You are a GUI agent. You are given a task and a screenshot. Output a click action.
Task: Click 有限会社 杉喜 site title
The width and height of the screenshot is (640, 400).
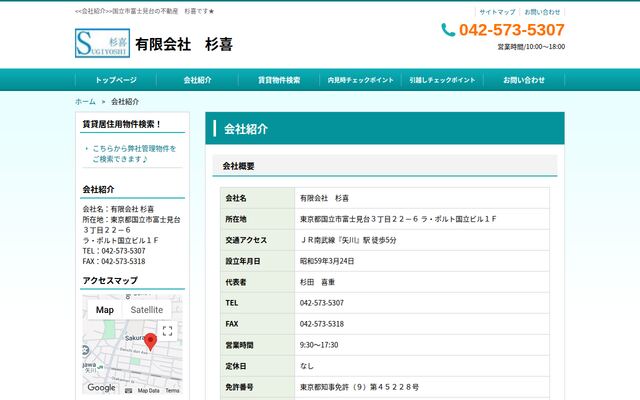(184, 44)
